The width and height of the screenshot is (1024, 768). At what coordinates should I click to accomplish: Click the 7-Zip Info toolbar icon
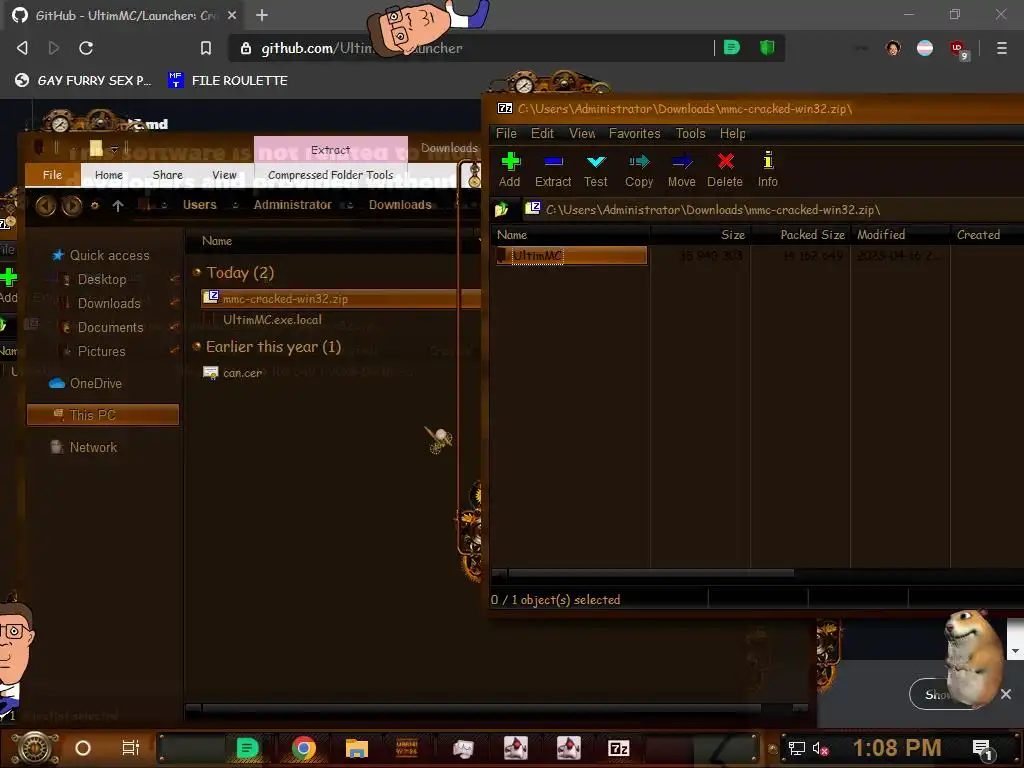(x=768, y=161)
